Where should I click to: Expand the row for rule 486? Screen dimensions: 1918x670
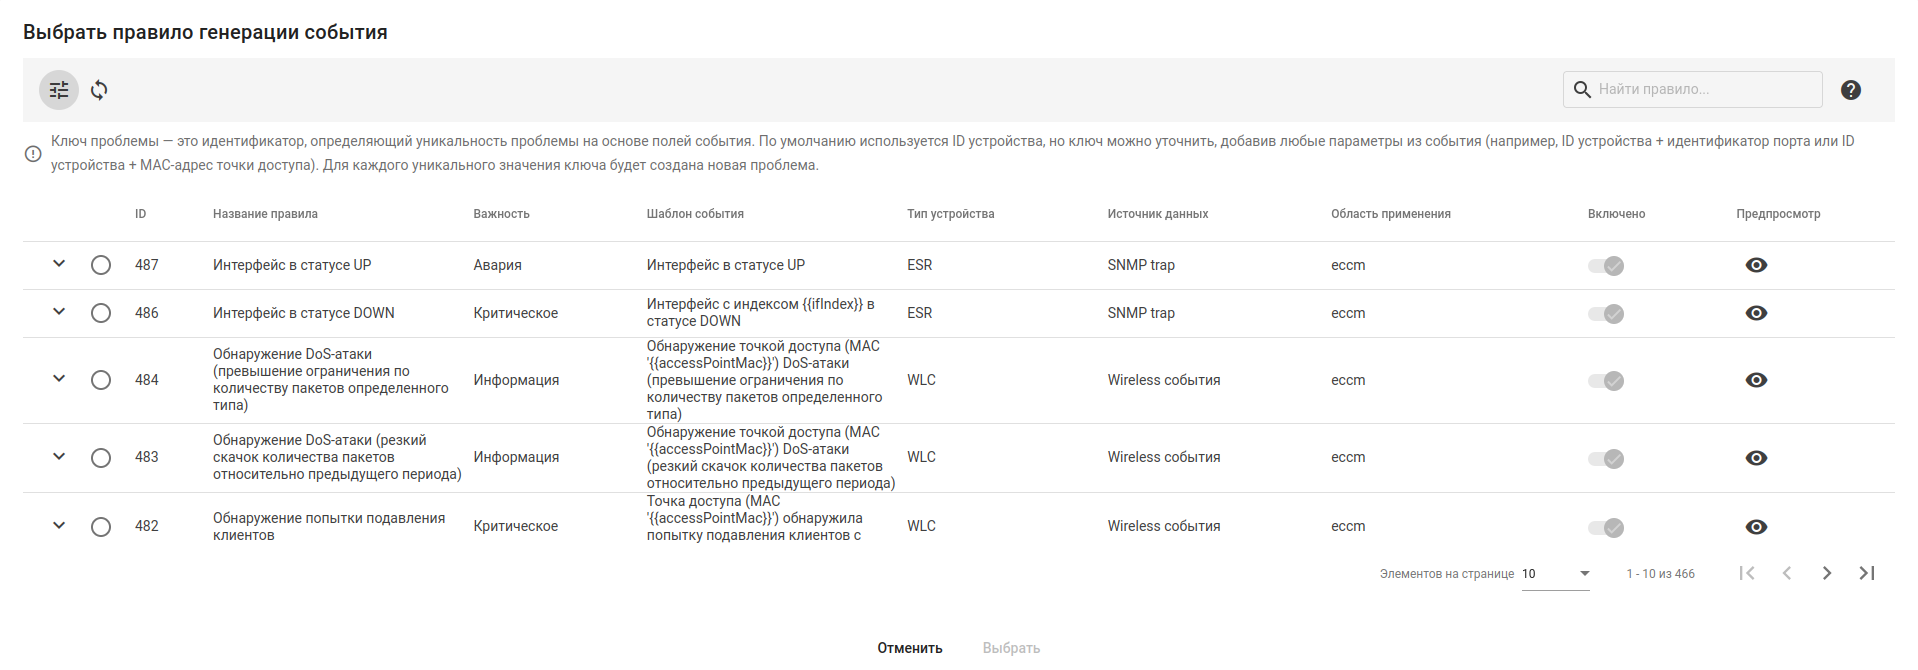click(x=59, y=312)
